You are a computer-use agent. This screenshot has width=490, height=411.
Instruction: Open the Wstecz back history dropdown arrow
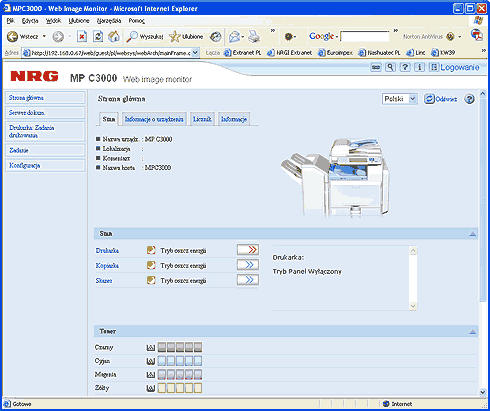[x=44, y=36]
